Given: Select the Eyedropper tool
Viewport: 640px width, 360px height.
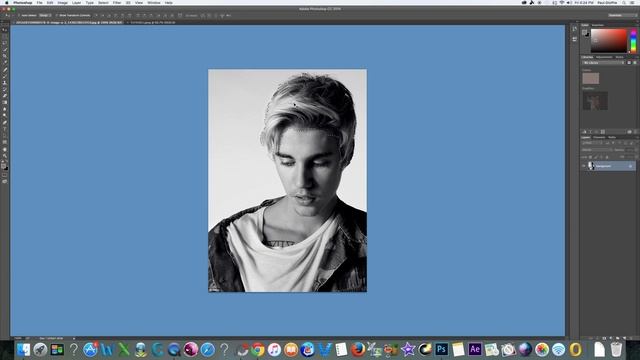Looking at the screenshot, I should click(x=5, y=62).
